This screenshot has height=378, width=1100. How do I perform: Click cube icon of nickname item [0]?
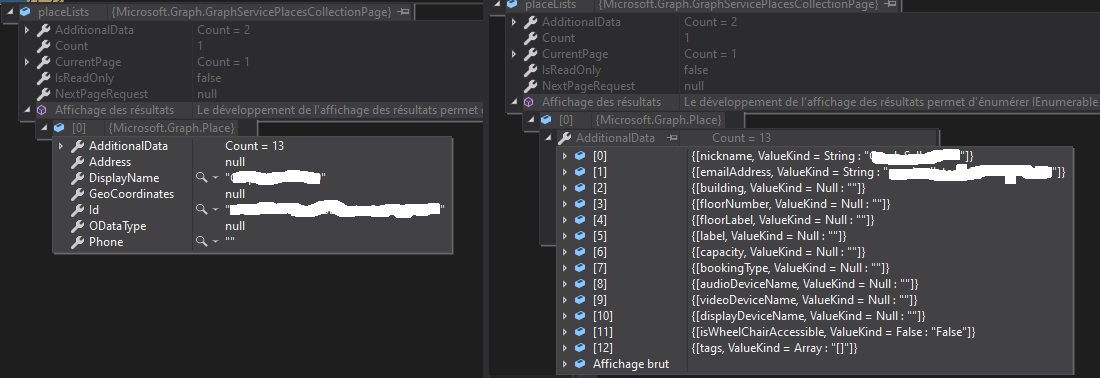coord(579,156)
